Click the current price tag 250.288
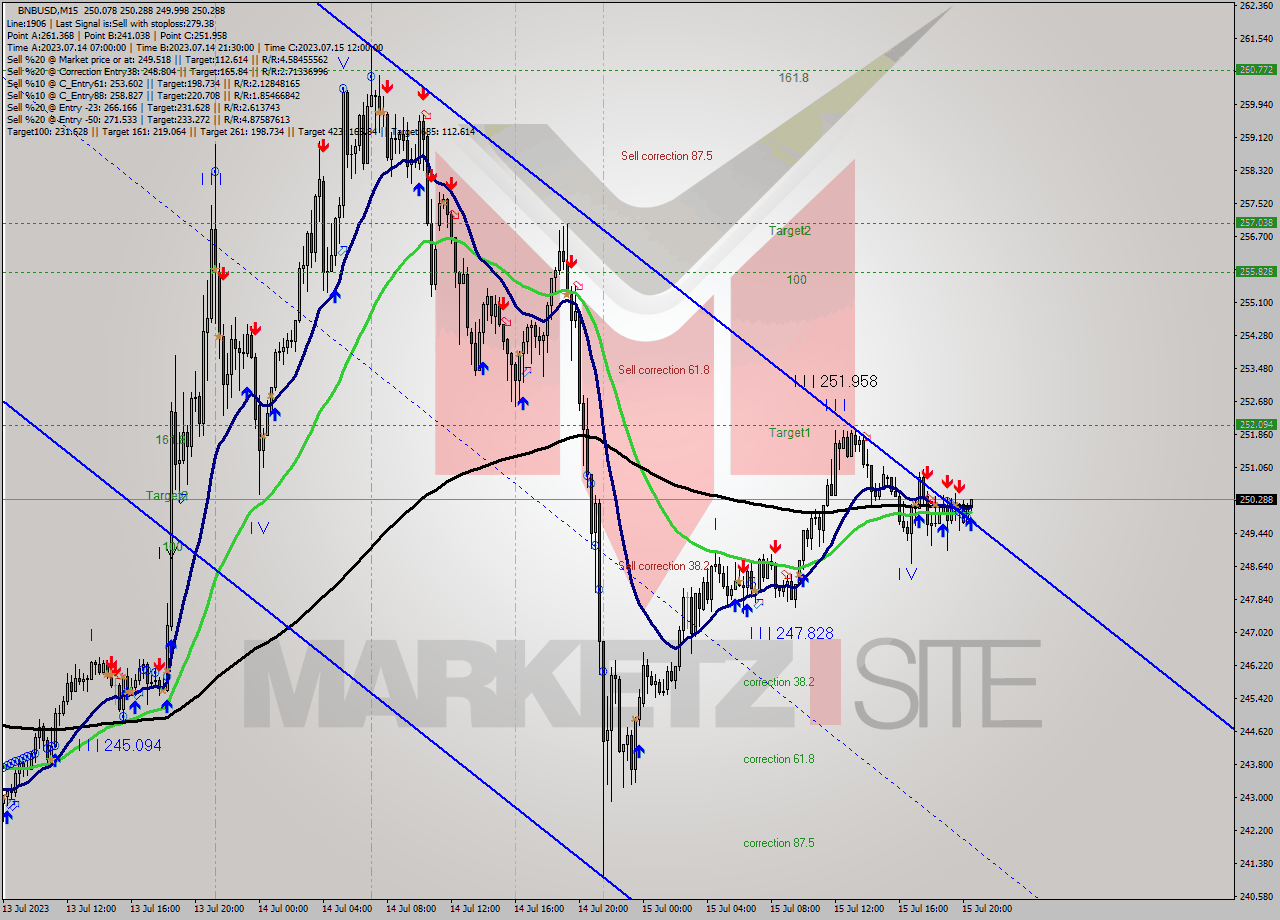The image size is (1280, 920). click(1256, 499)
